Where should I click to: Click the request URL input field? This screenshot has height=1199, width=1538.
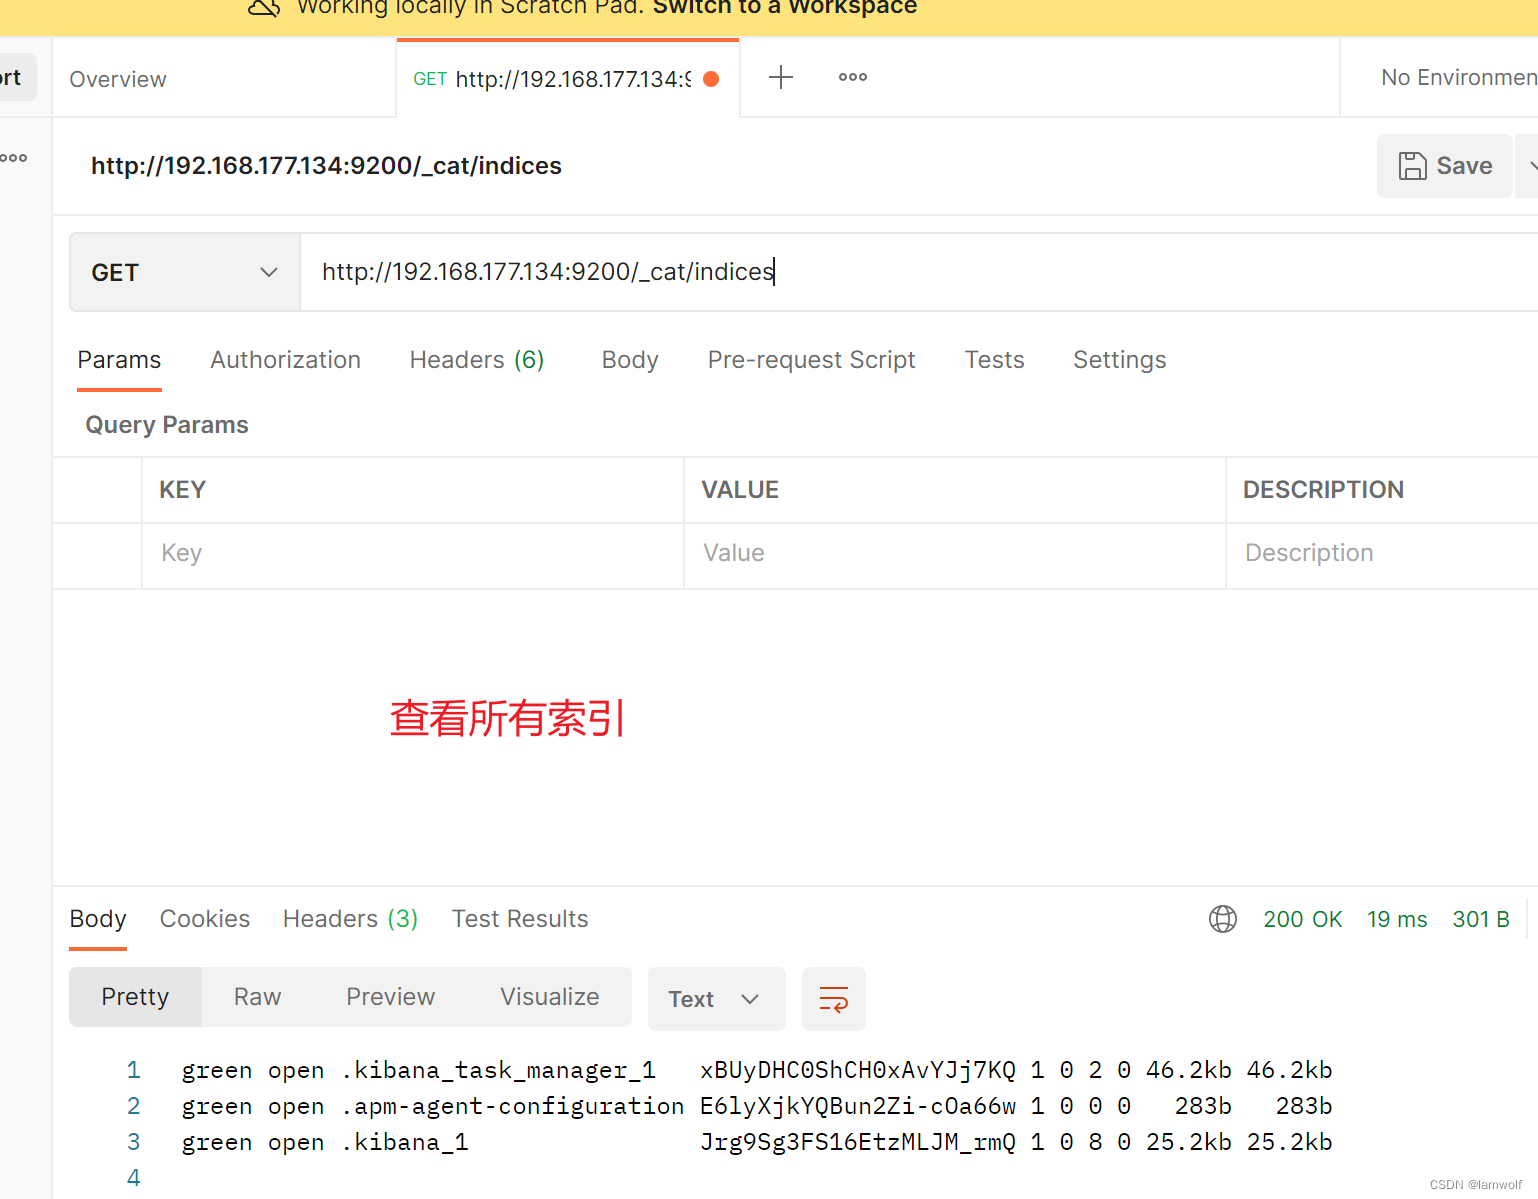point(919,272)
